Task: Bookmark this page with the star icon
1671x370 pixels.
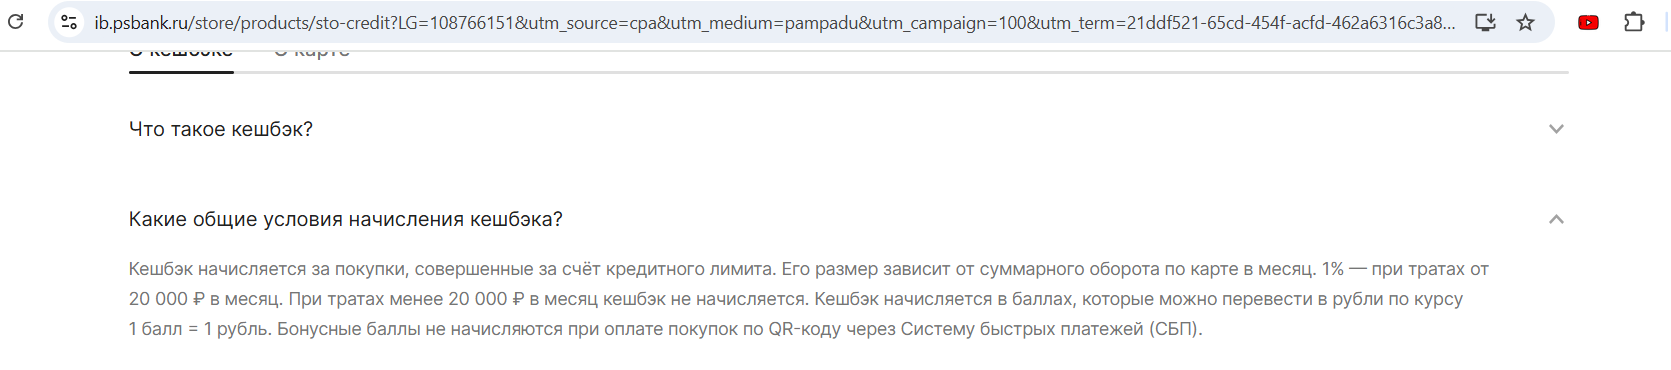Action: [1525, 22]
